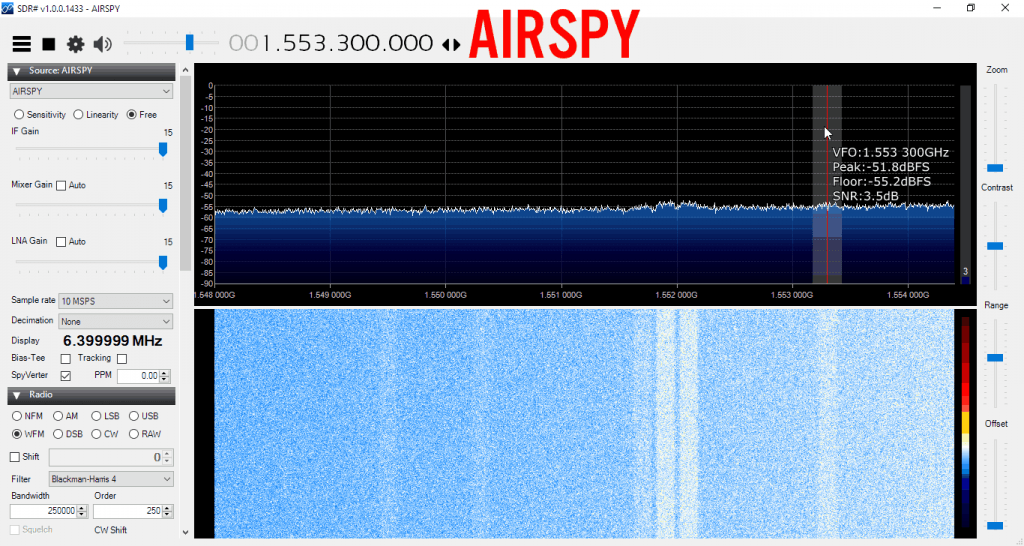Enable Mixer Gain Auto checkbox
This screenshot has width=1024, height=546.
[61, 186]
